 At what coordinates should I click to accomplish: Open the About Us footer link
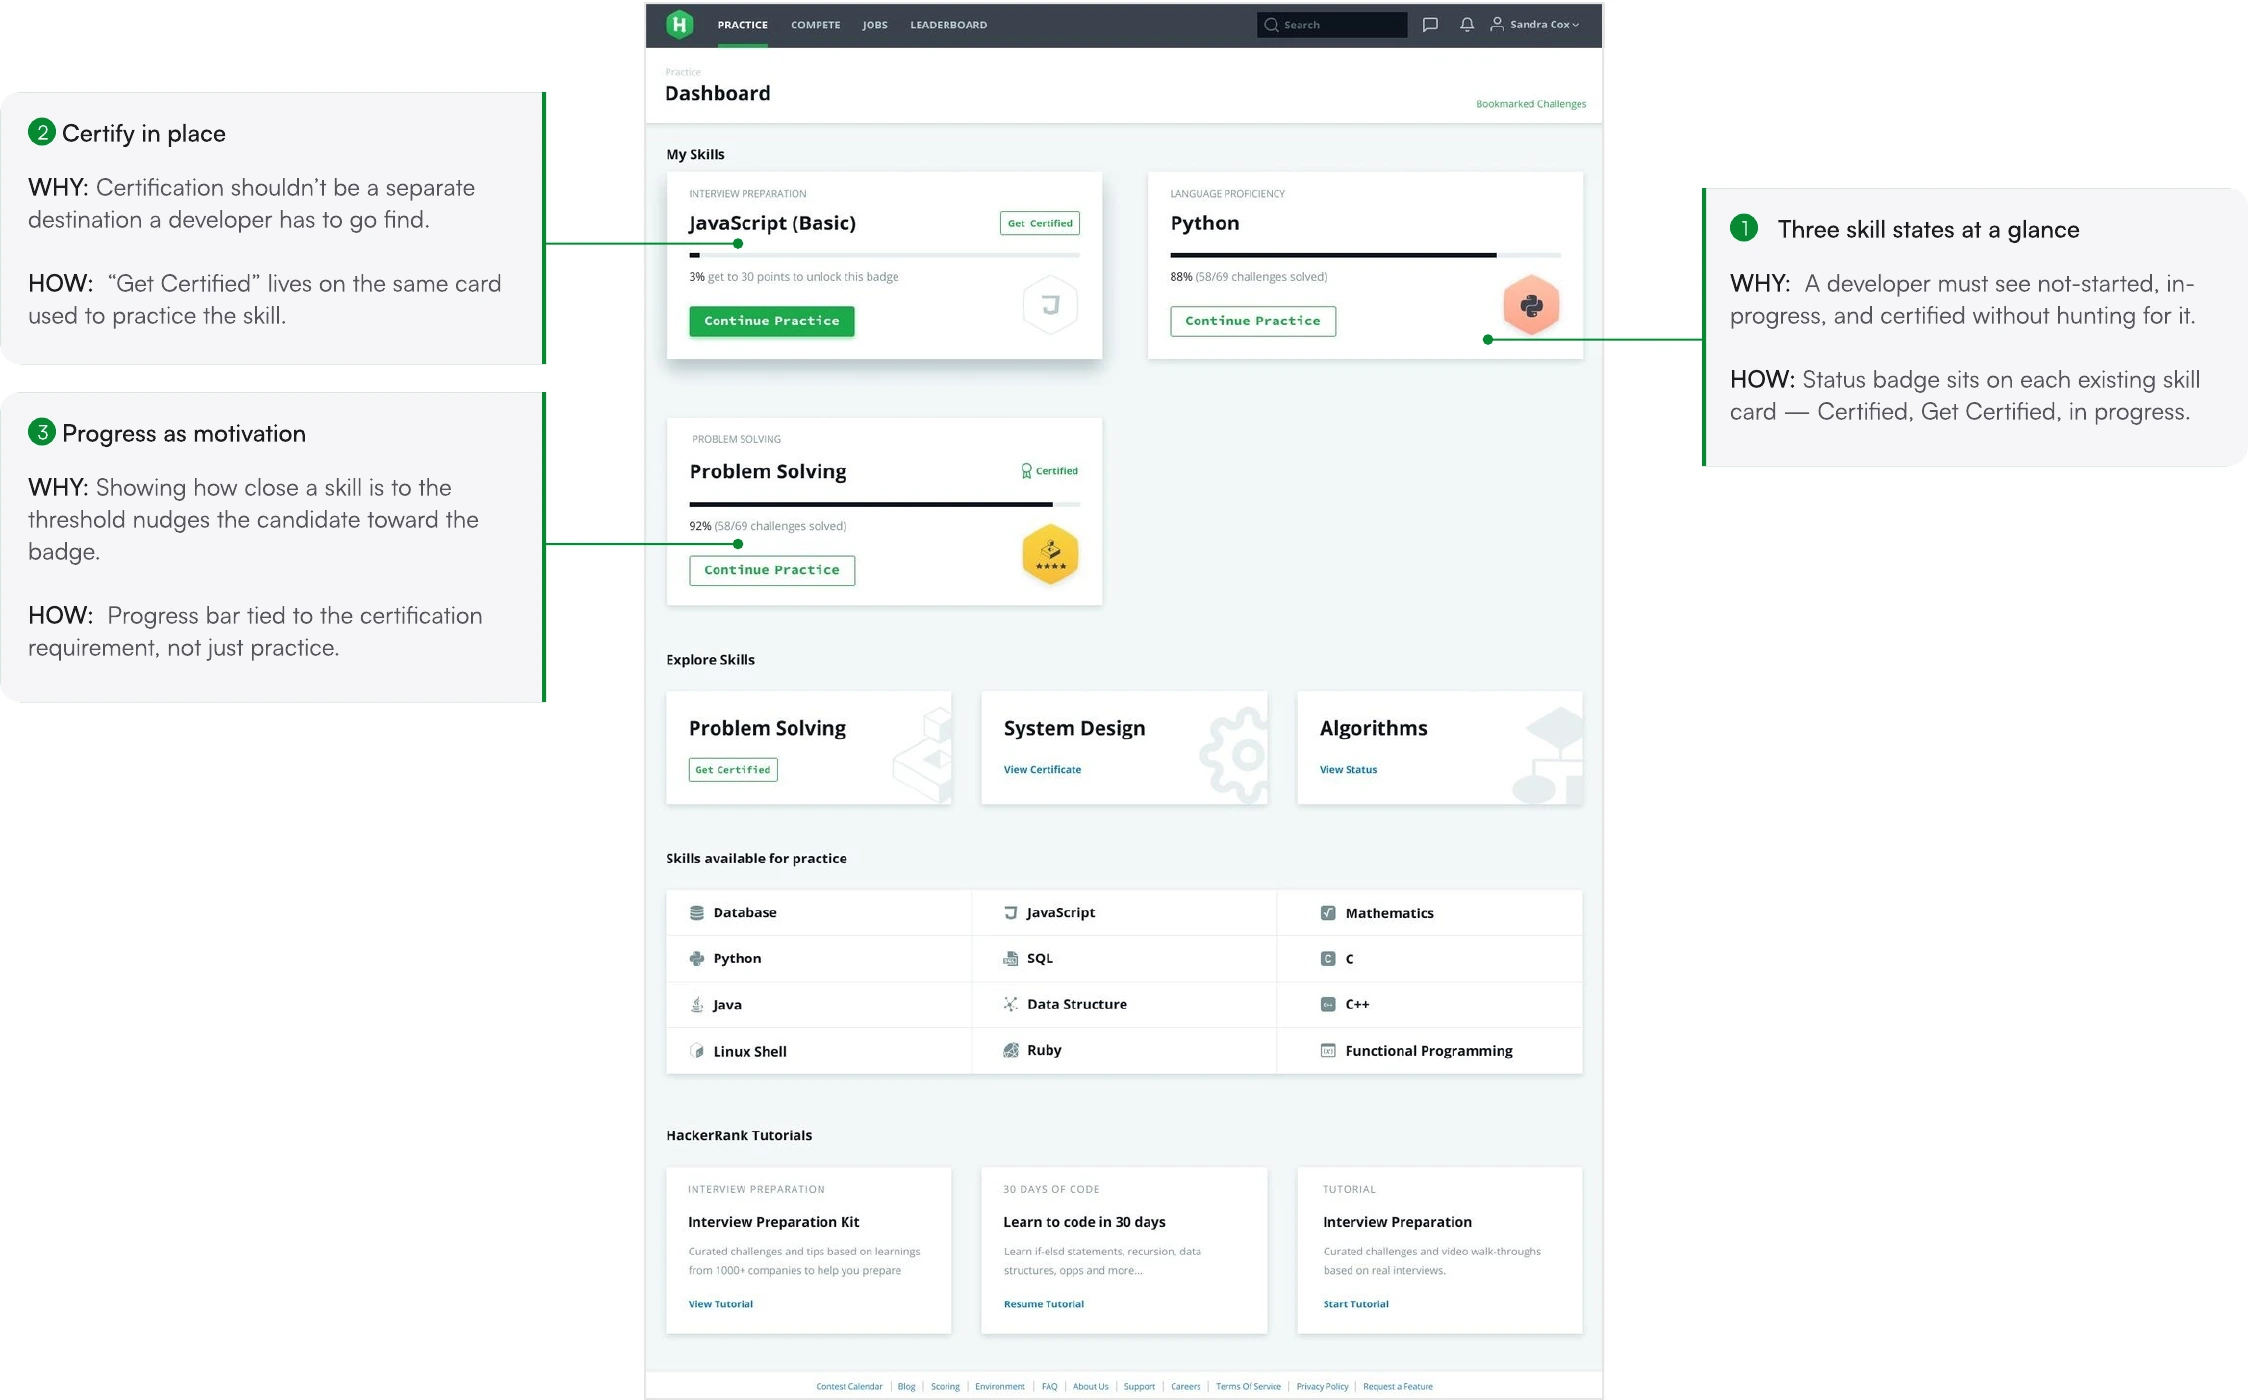1090,1387
